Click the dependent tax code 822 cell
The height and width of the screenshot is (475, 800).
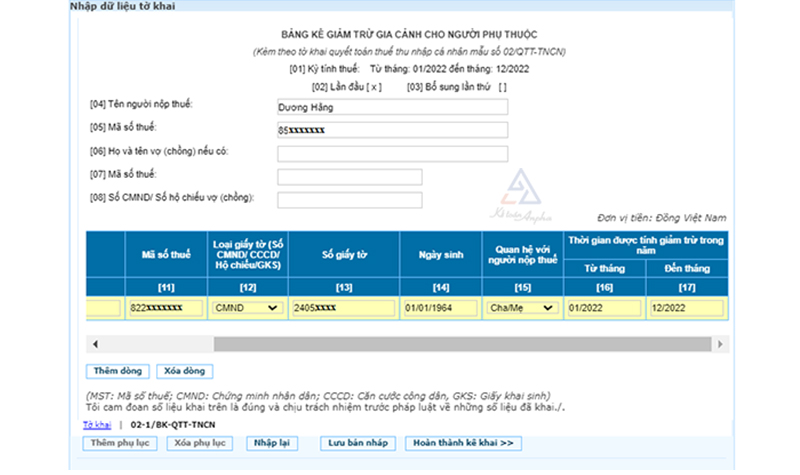[x=166, y=308]
